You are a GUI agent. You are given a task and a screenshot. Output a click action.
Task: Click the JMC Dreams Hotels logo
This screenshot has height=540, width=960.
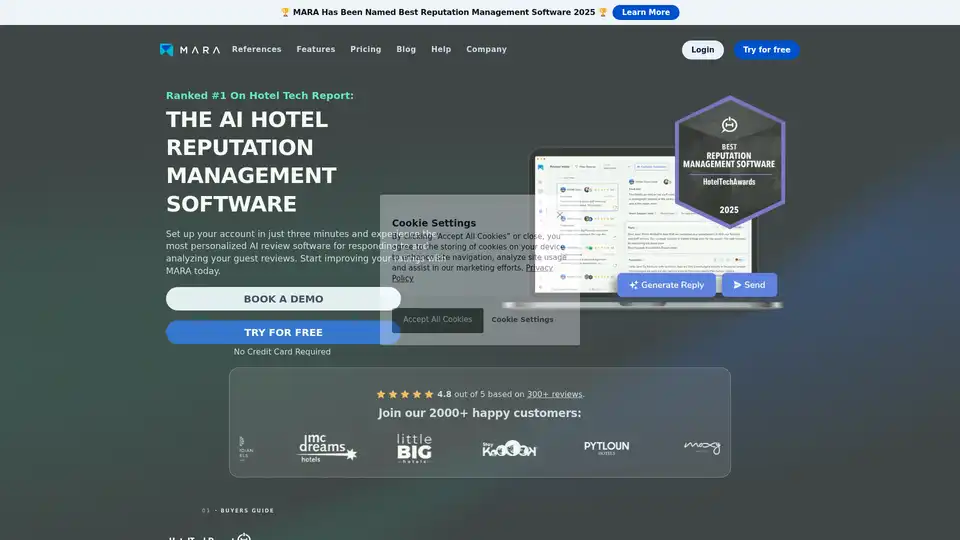click(327, 448)
